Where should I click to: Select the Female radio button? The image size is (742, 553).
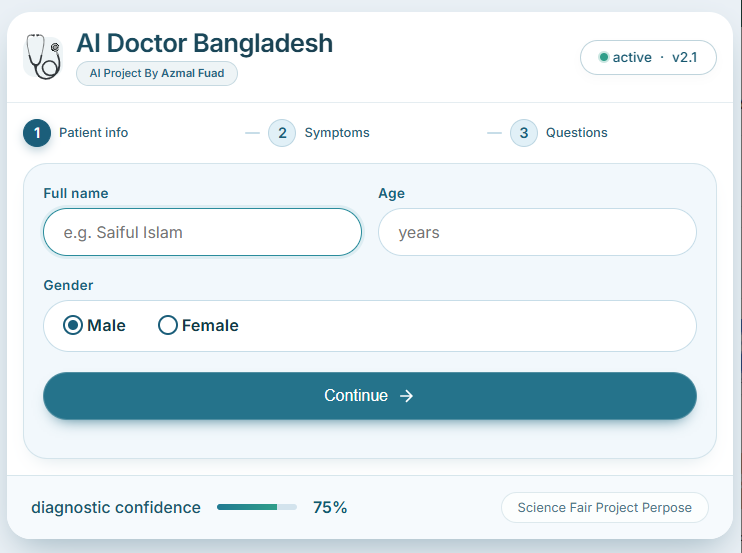click(168, 325)
